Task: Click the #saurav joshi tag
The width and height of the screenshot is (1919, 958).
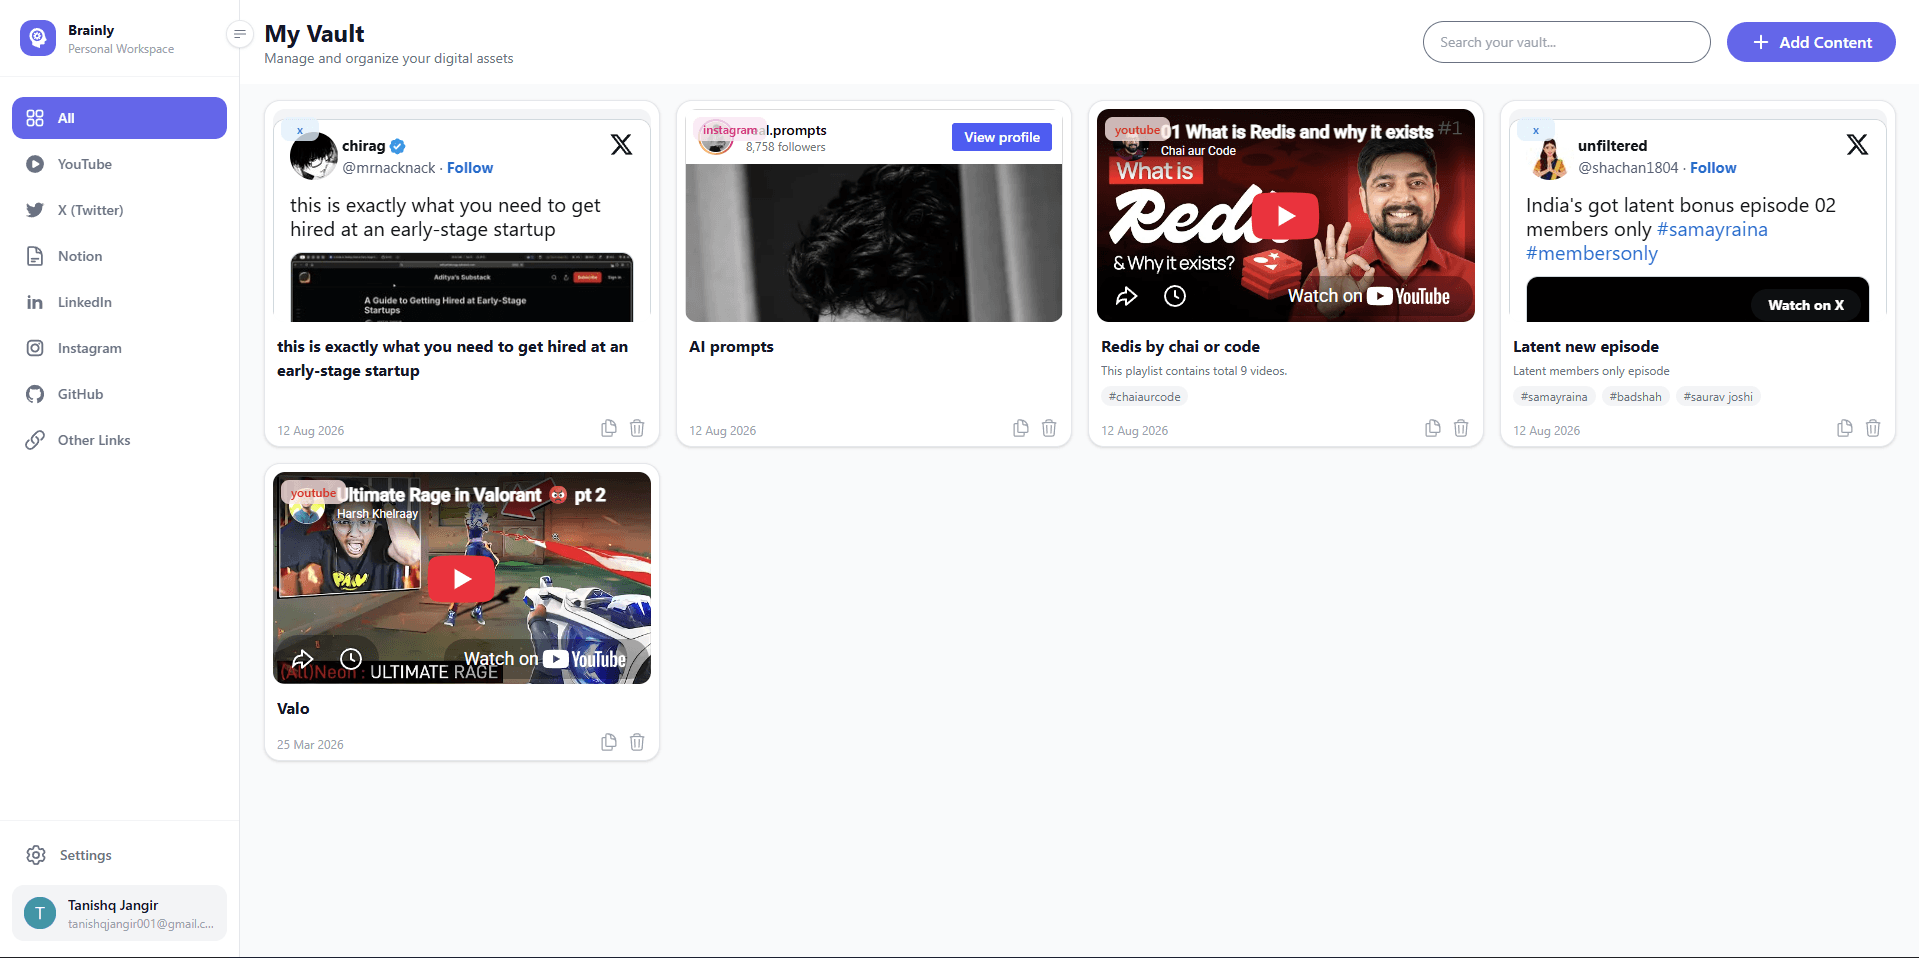Action: coord(1718,397)
